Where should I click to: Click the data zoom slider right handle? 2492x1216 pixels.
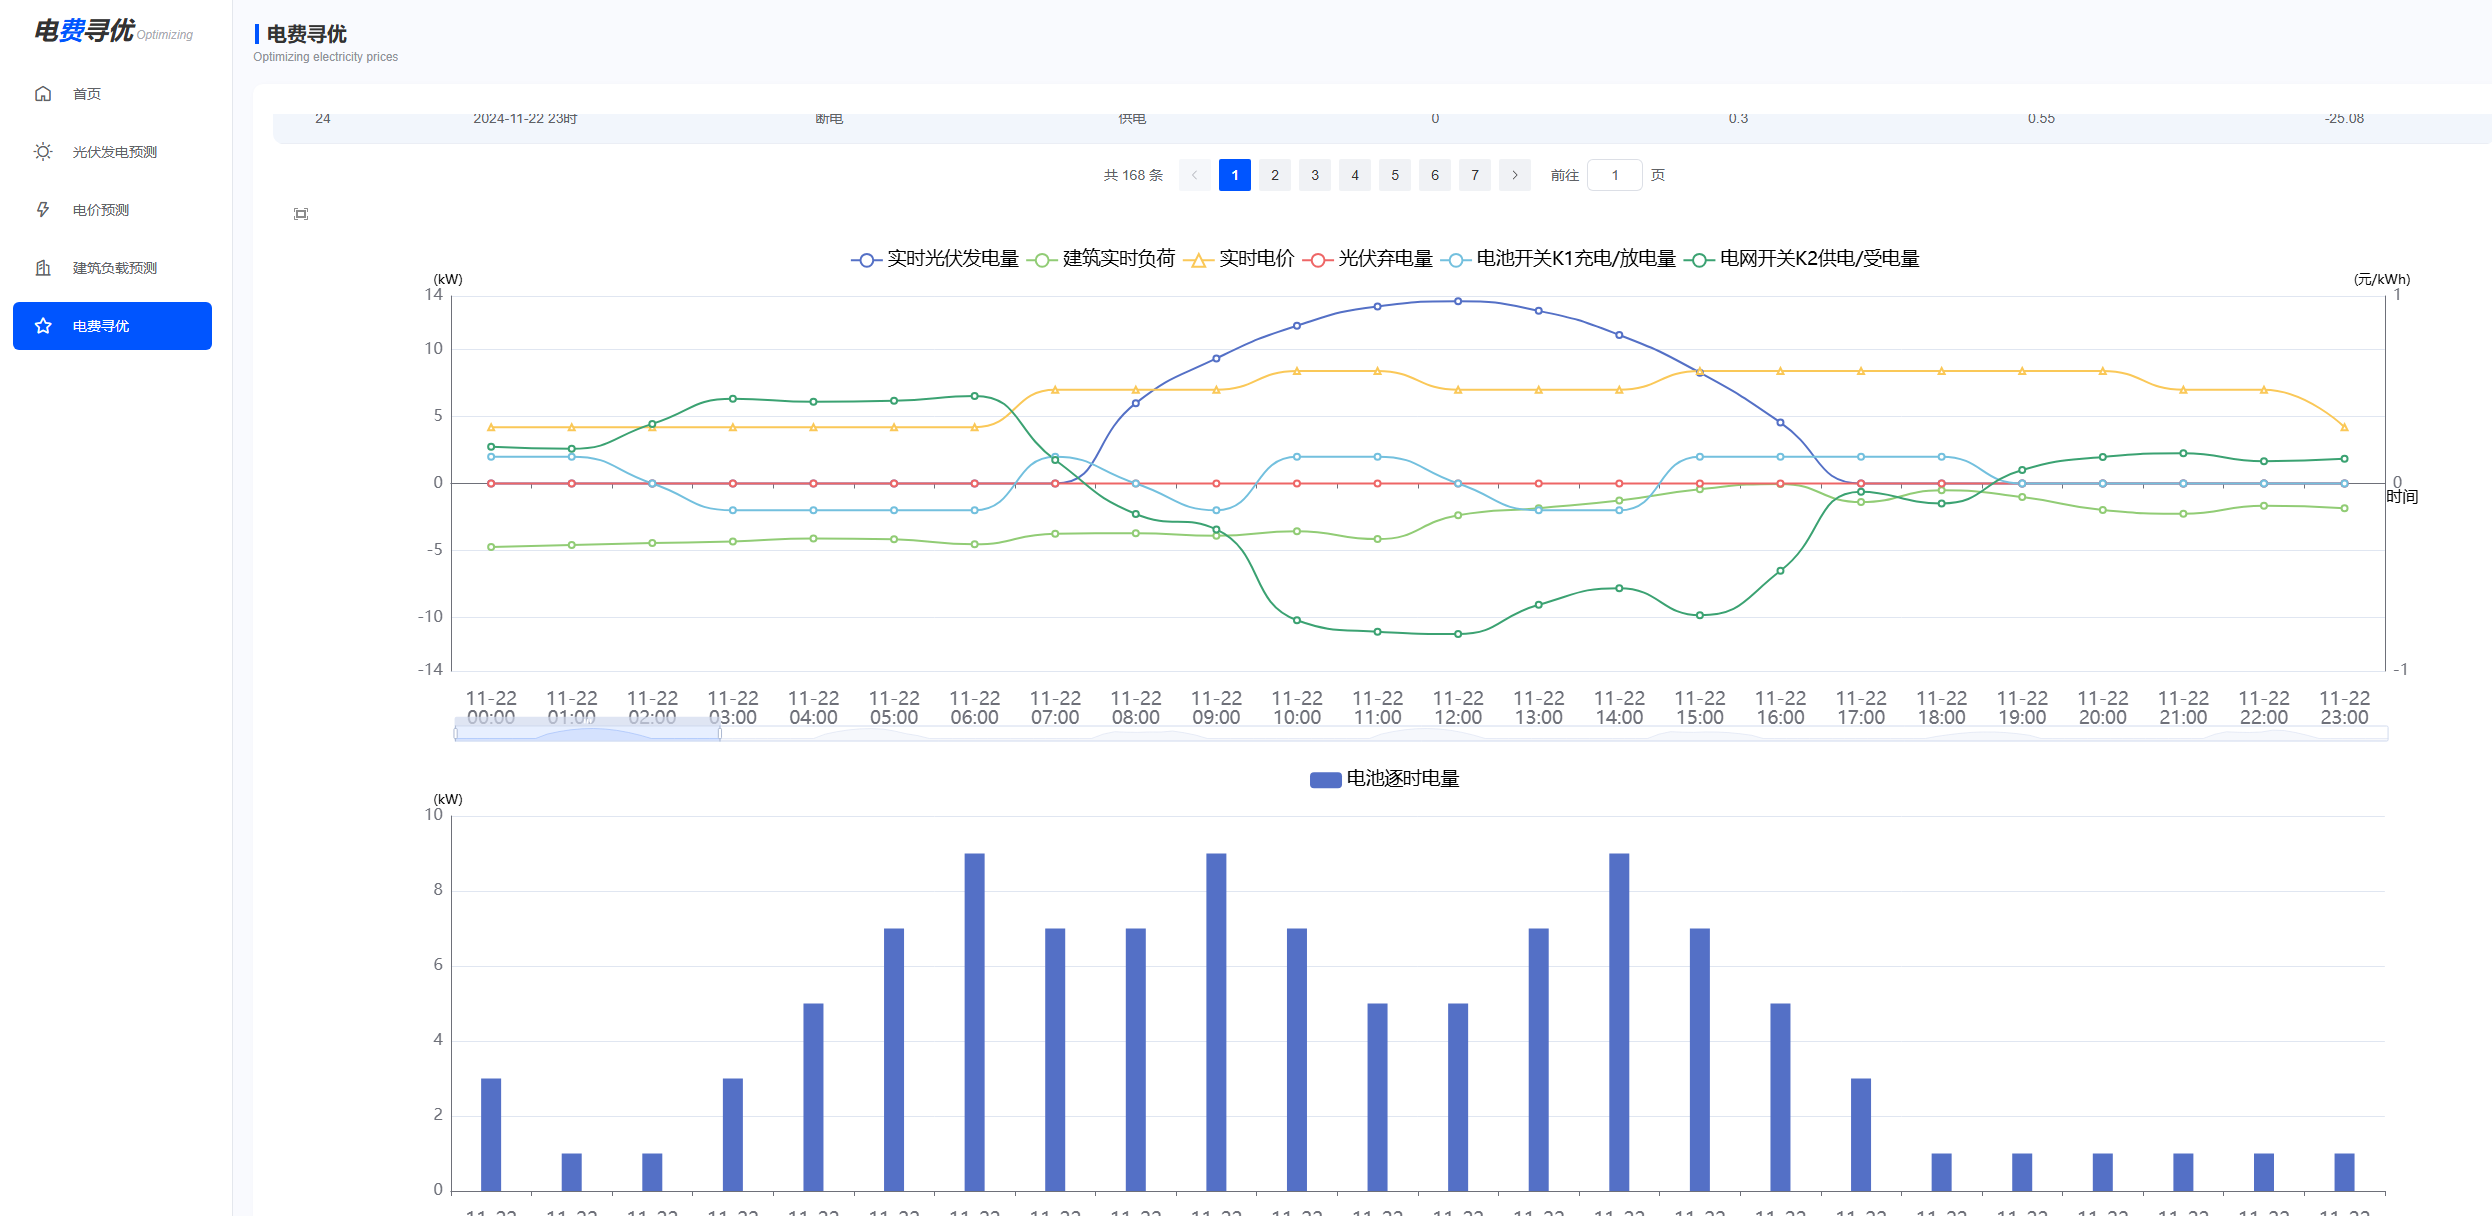tap(720, 733)
